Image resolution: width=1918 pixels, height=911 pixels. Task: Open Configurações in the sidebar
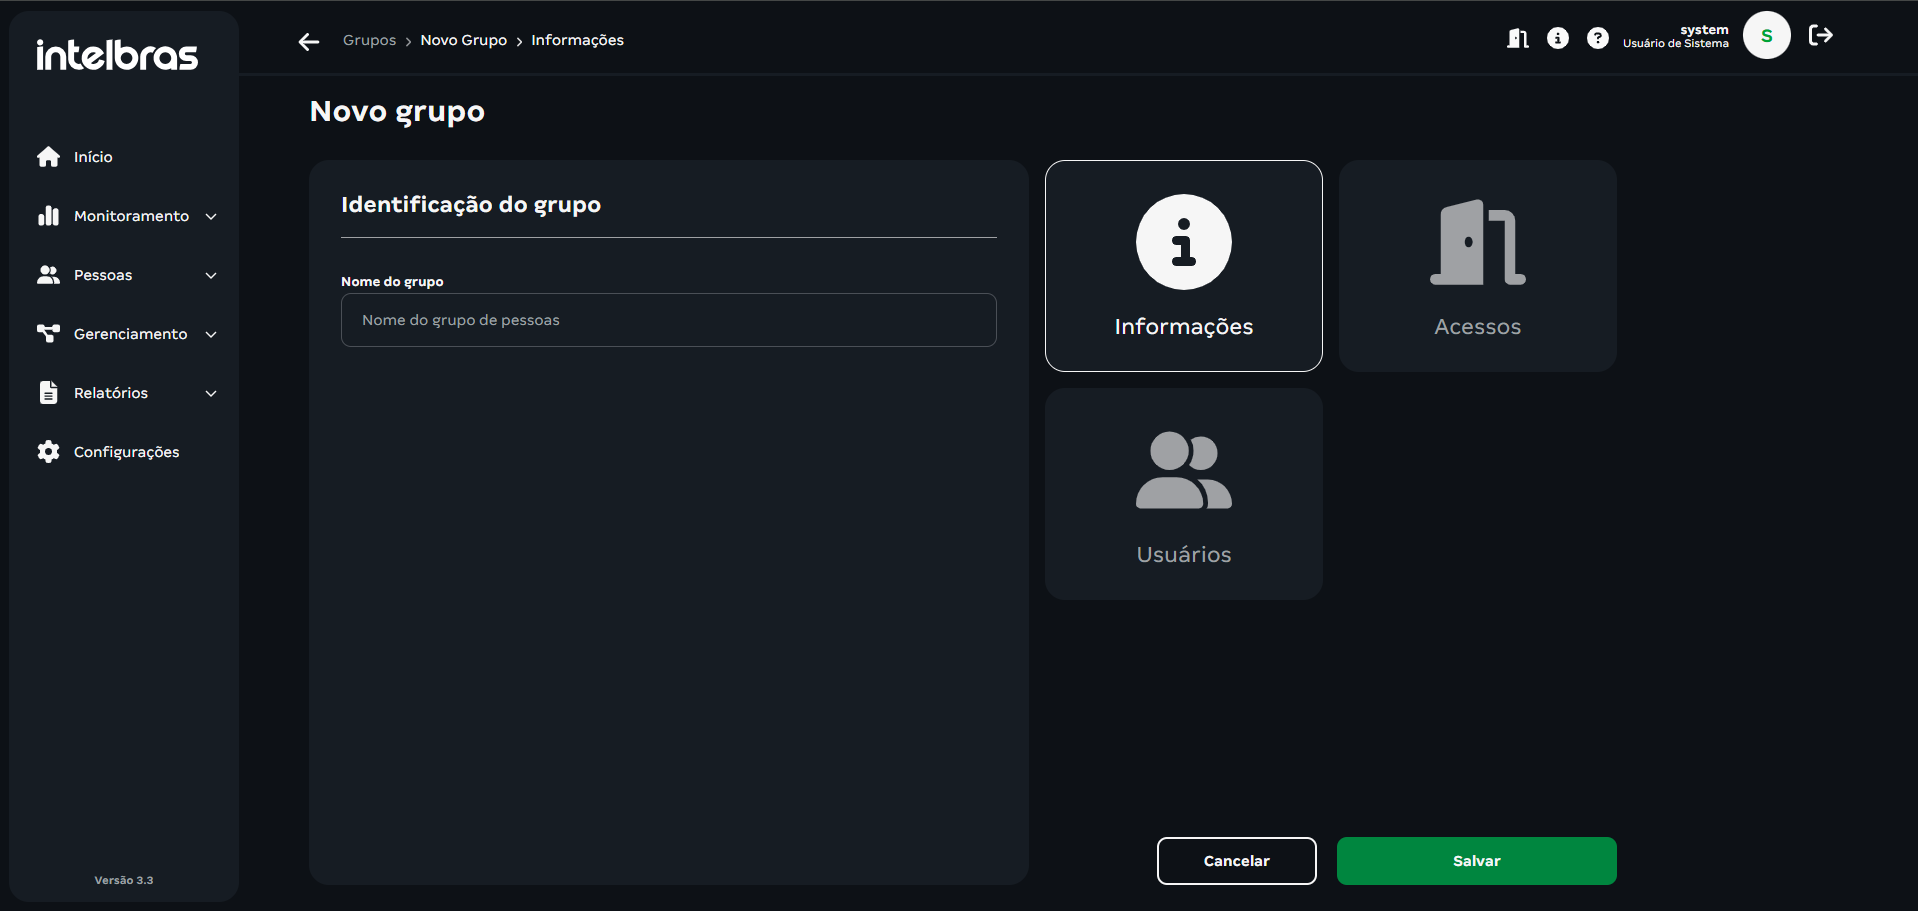(126, 452)
